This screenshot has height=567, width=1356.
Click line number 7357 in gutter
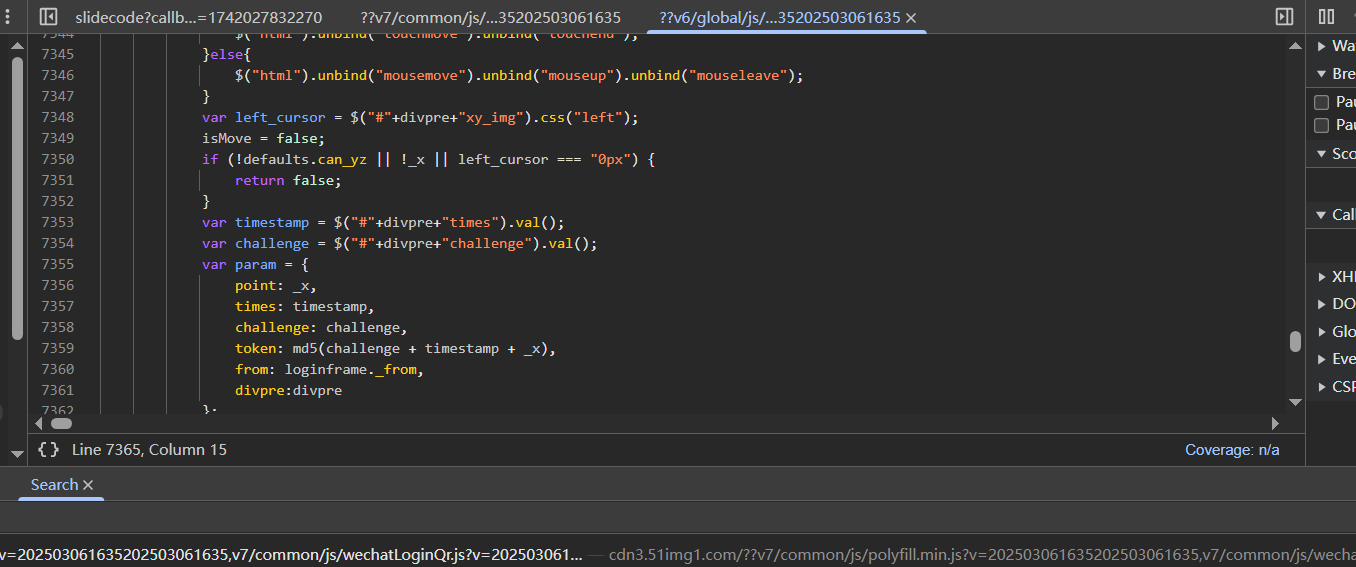point(57,306)
